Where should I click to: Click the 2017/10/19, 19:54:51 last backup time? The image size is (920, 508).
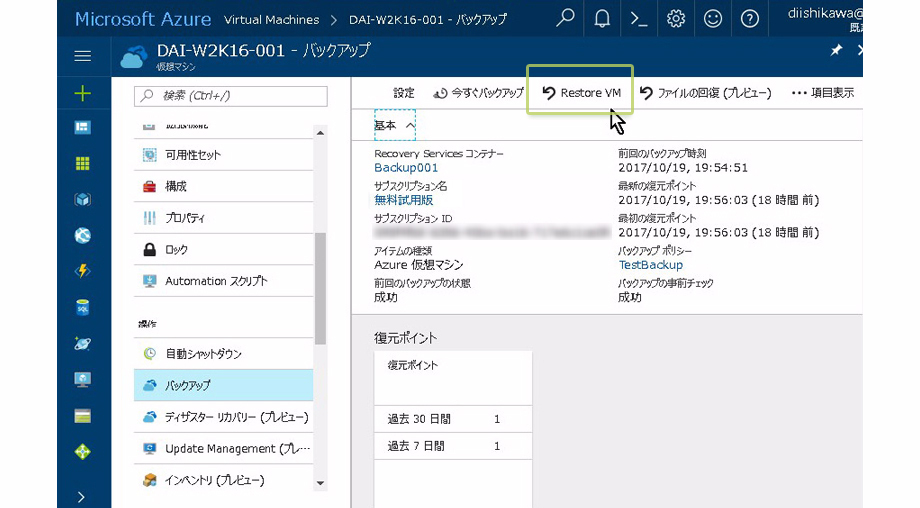683,168
